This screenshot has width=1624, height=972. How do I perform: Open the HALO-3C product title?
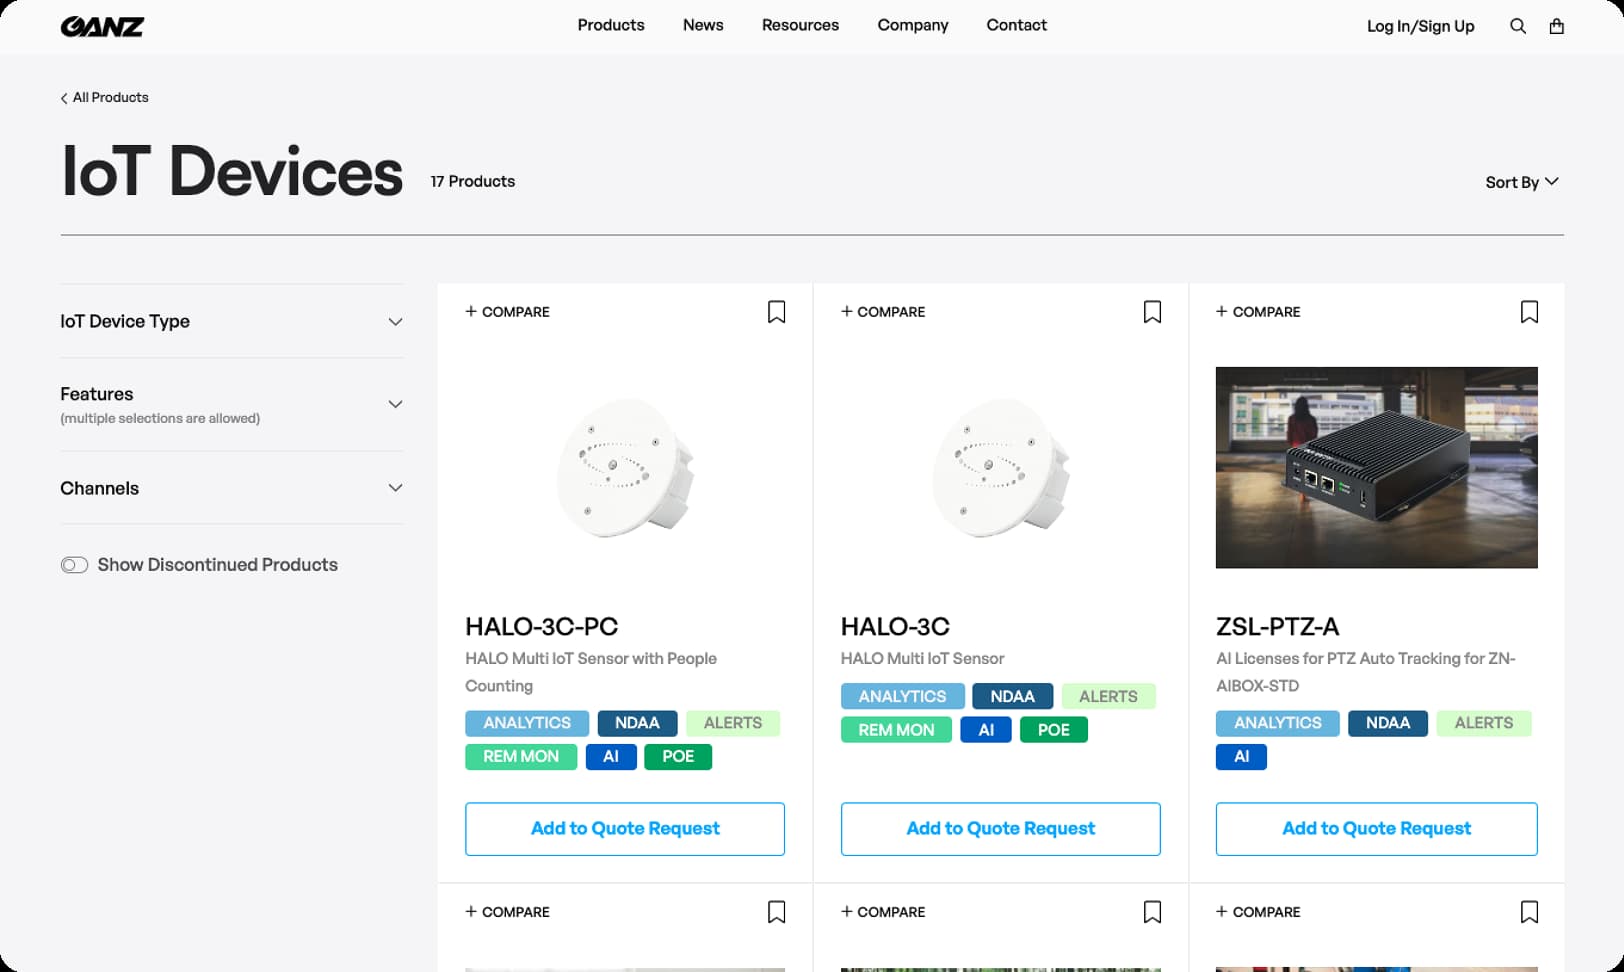tap(895, 627)
